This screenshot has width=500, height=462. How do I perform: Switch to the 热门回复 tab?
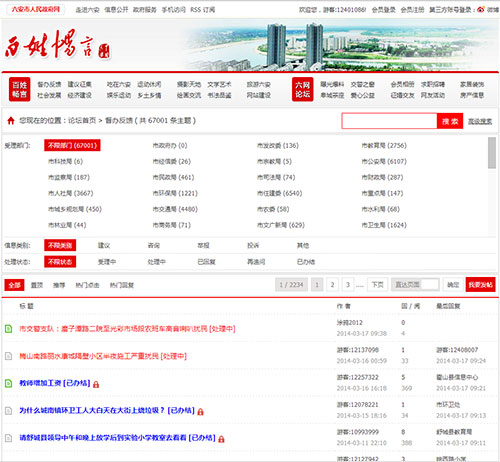coord(122,285)
